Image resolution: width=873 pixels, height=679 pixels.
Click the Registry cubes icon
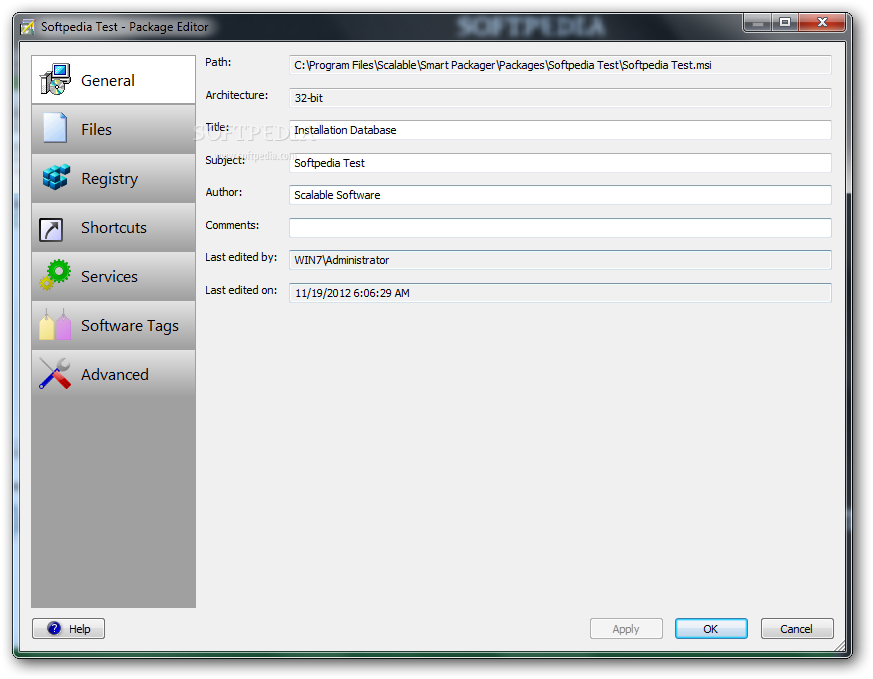point(56,178)
